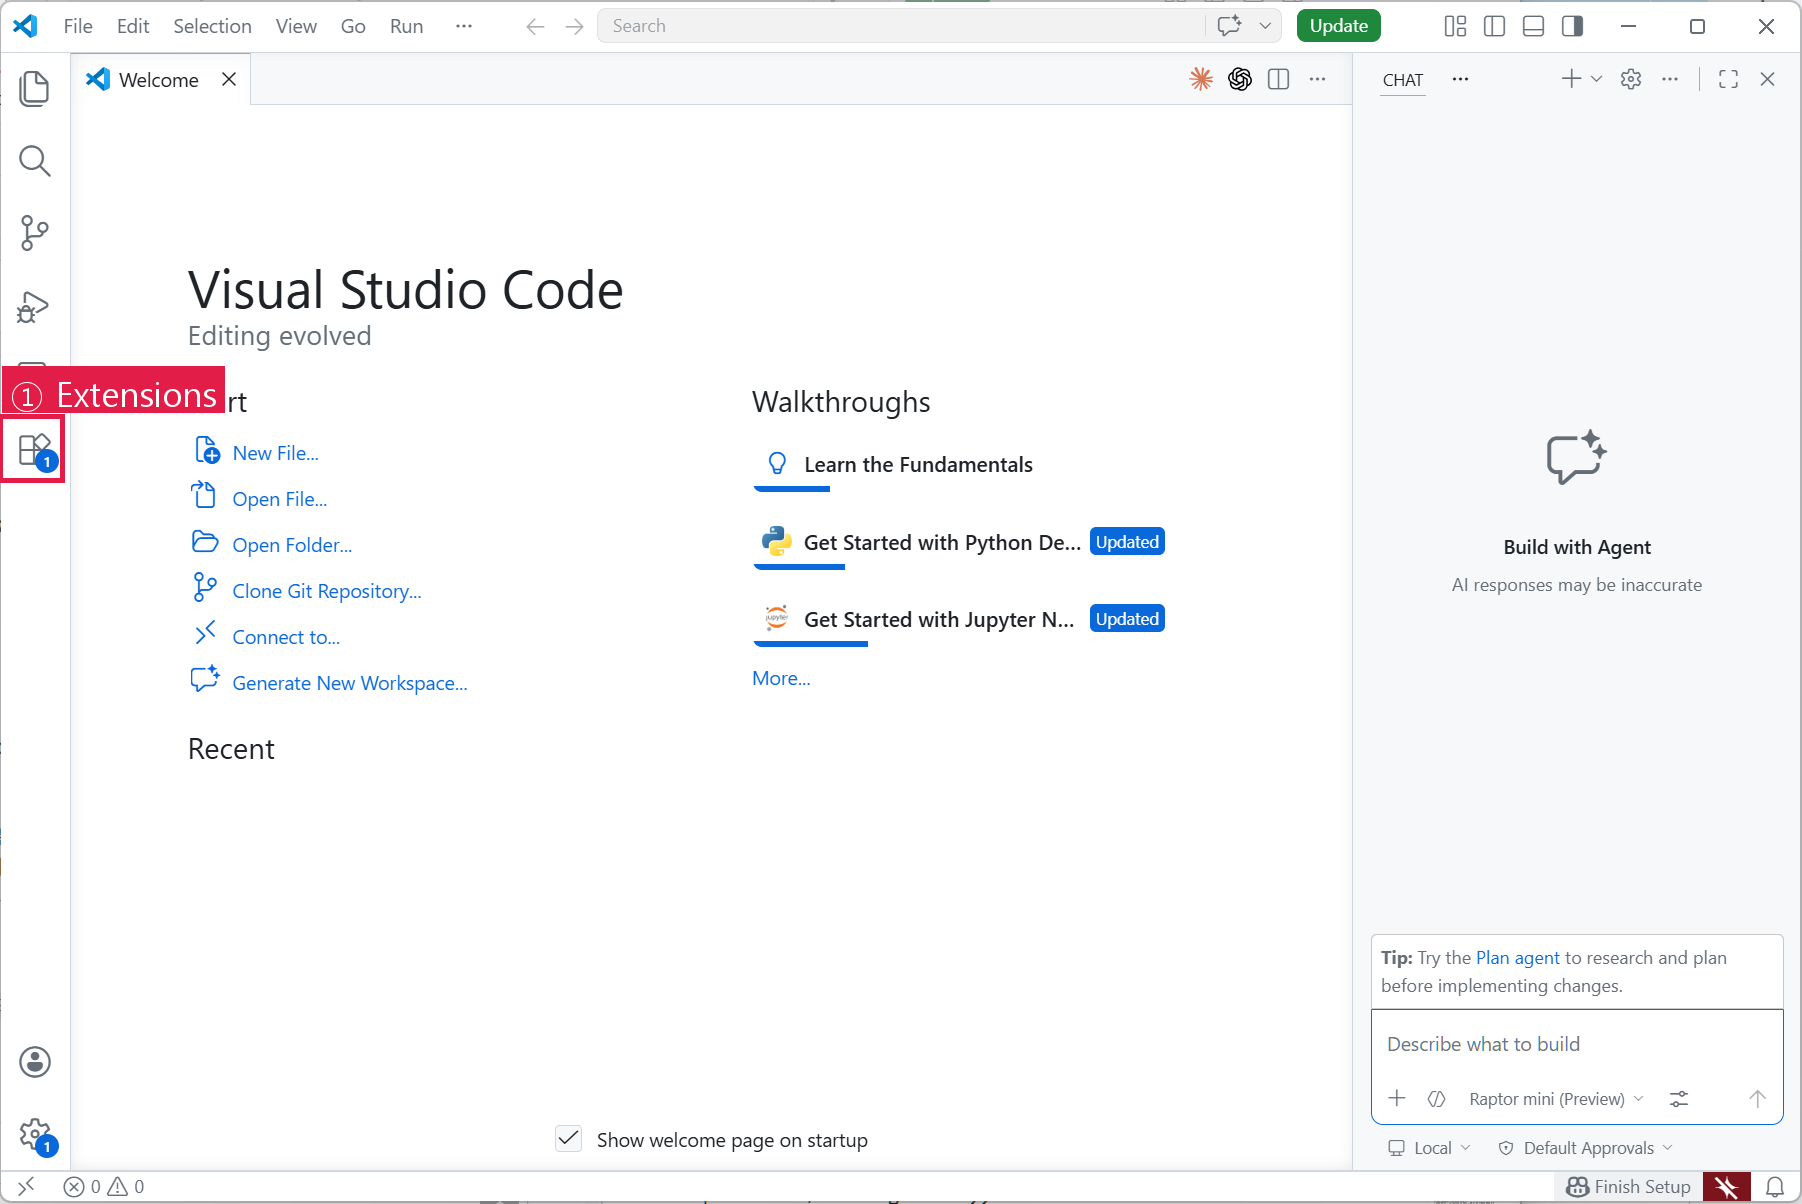Screen dimensions: 1802x1204
Task: Open the Run and Debug view
Action: pyautogui.click(x=35, y=307)
